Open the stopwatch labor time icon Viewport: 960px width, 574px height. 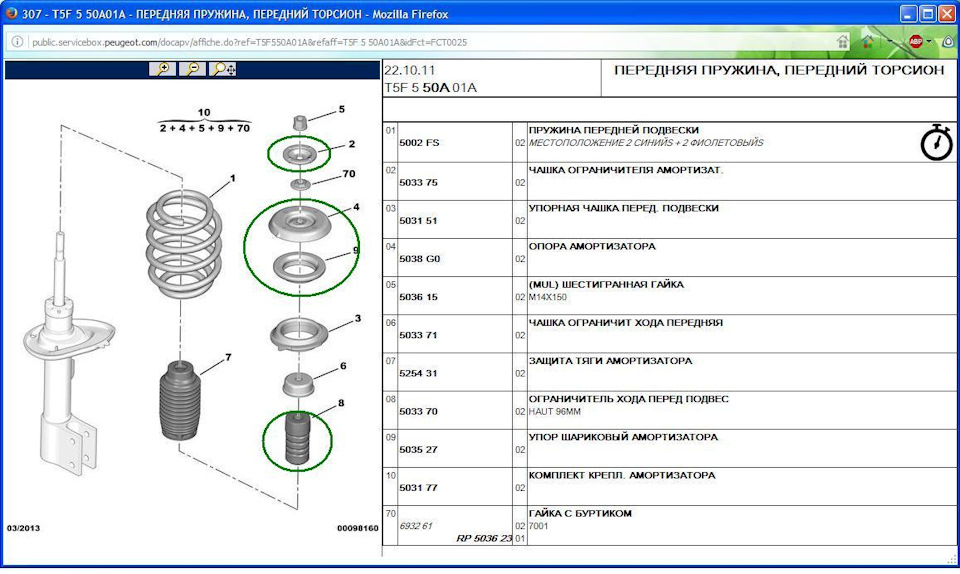pos(937,142)
